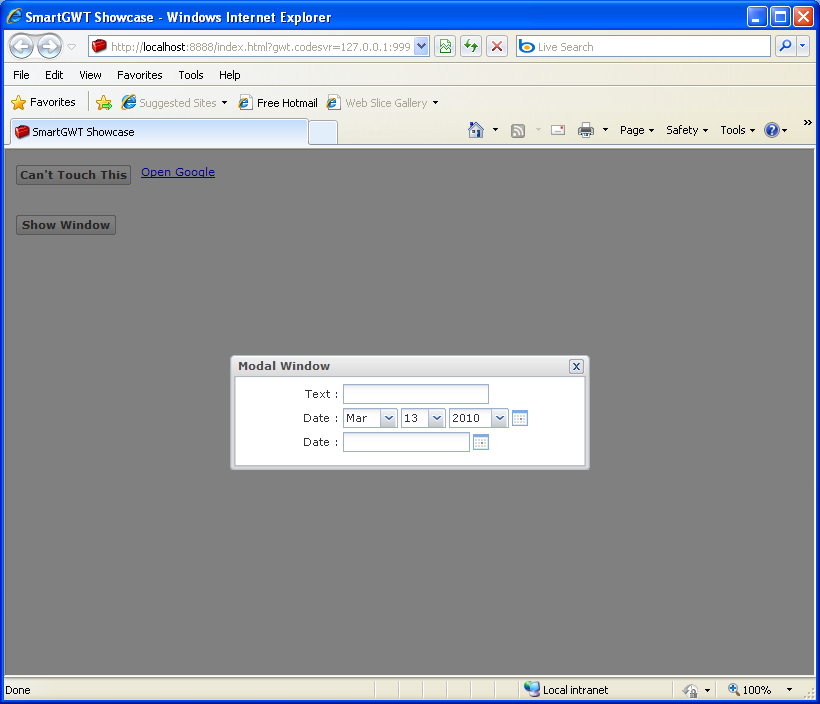Close the Modal Window with X
Image resolution: width=820 pixels, height=704 pixels.
576,366
